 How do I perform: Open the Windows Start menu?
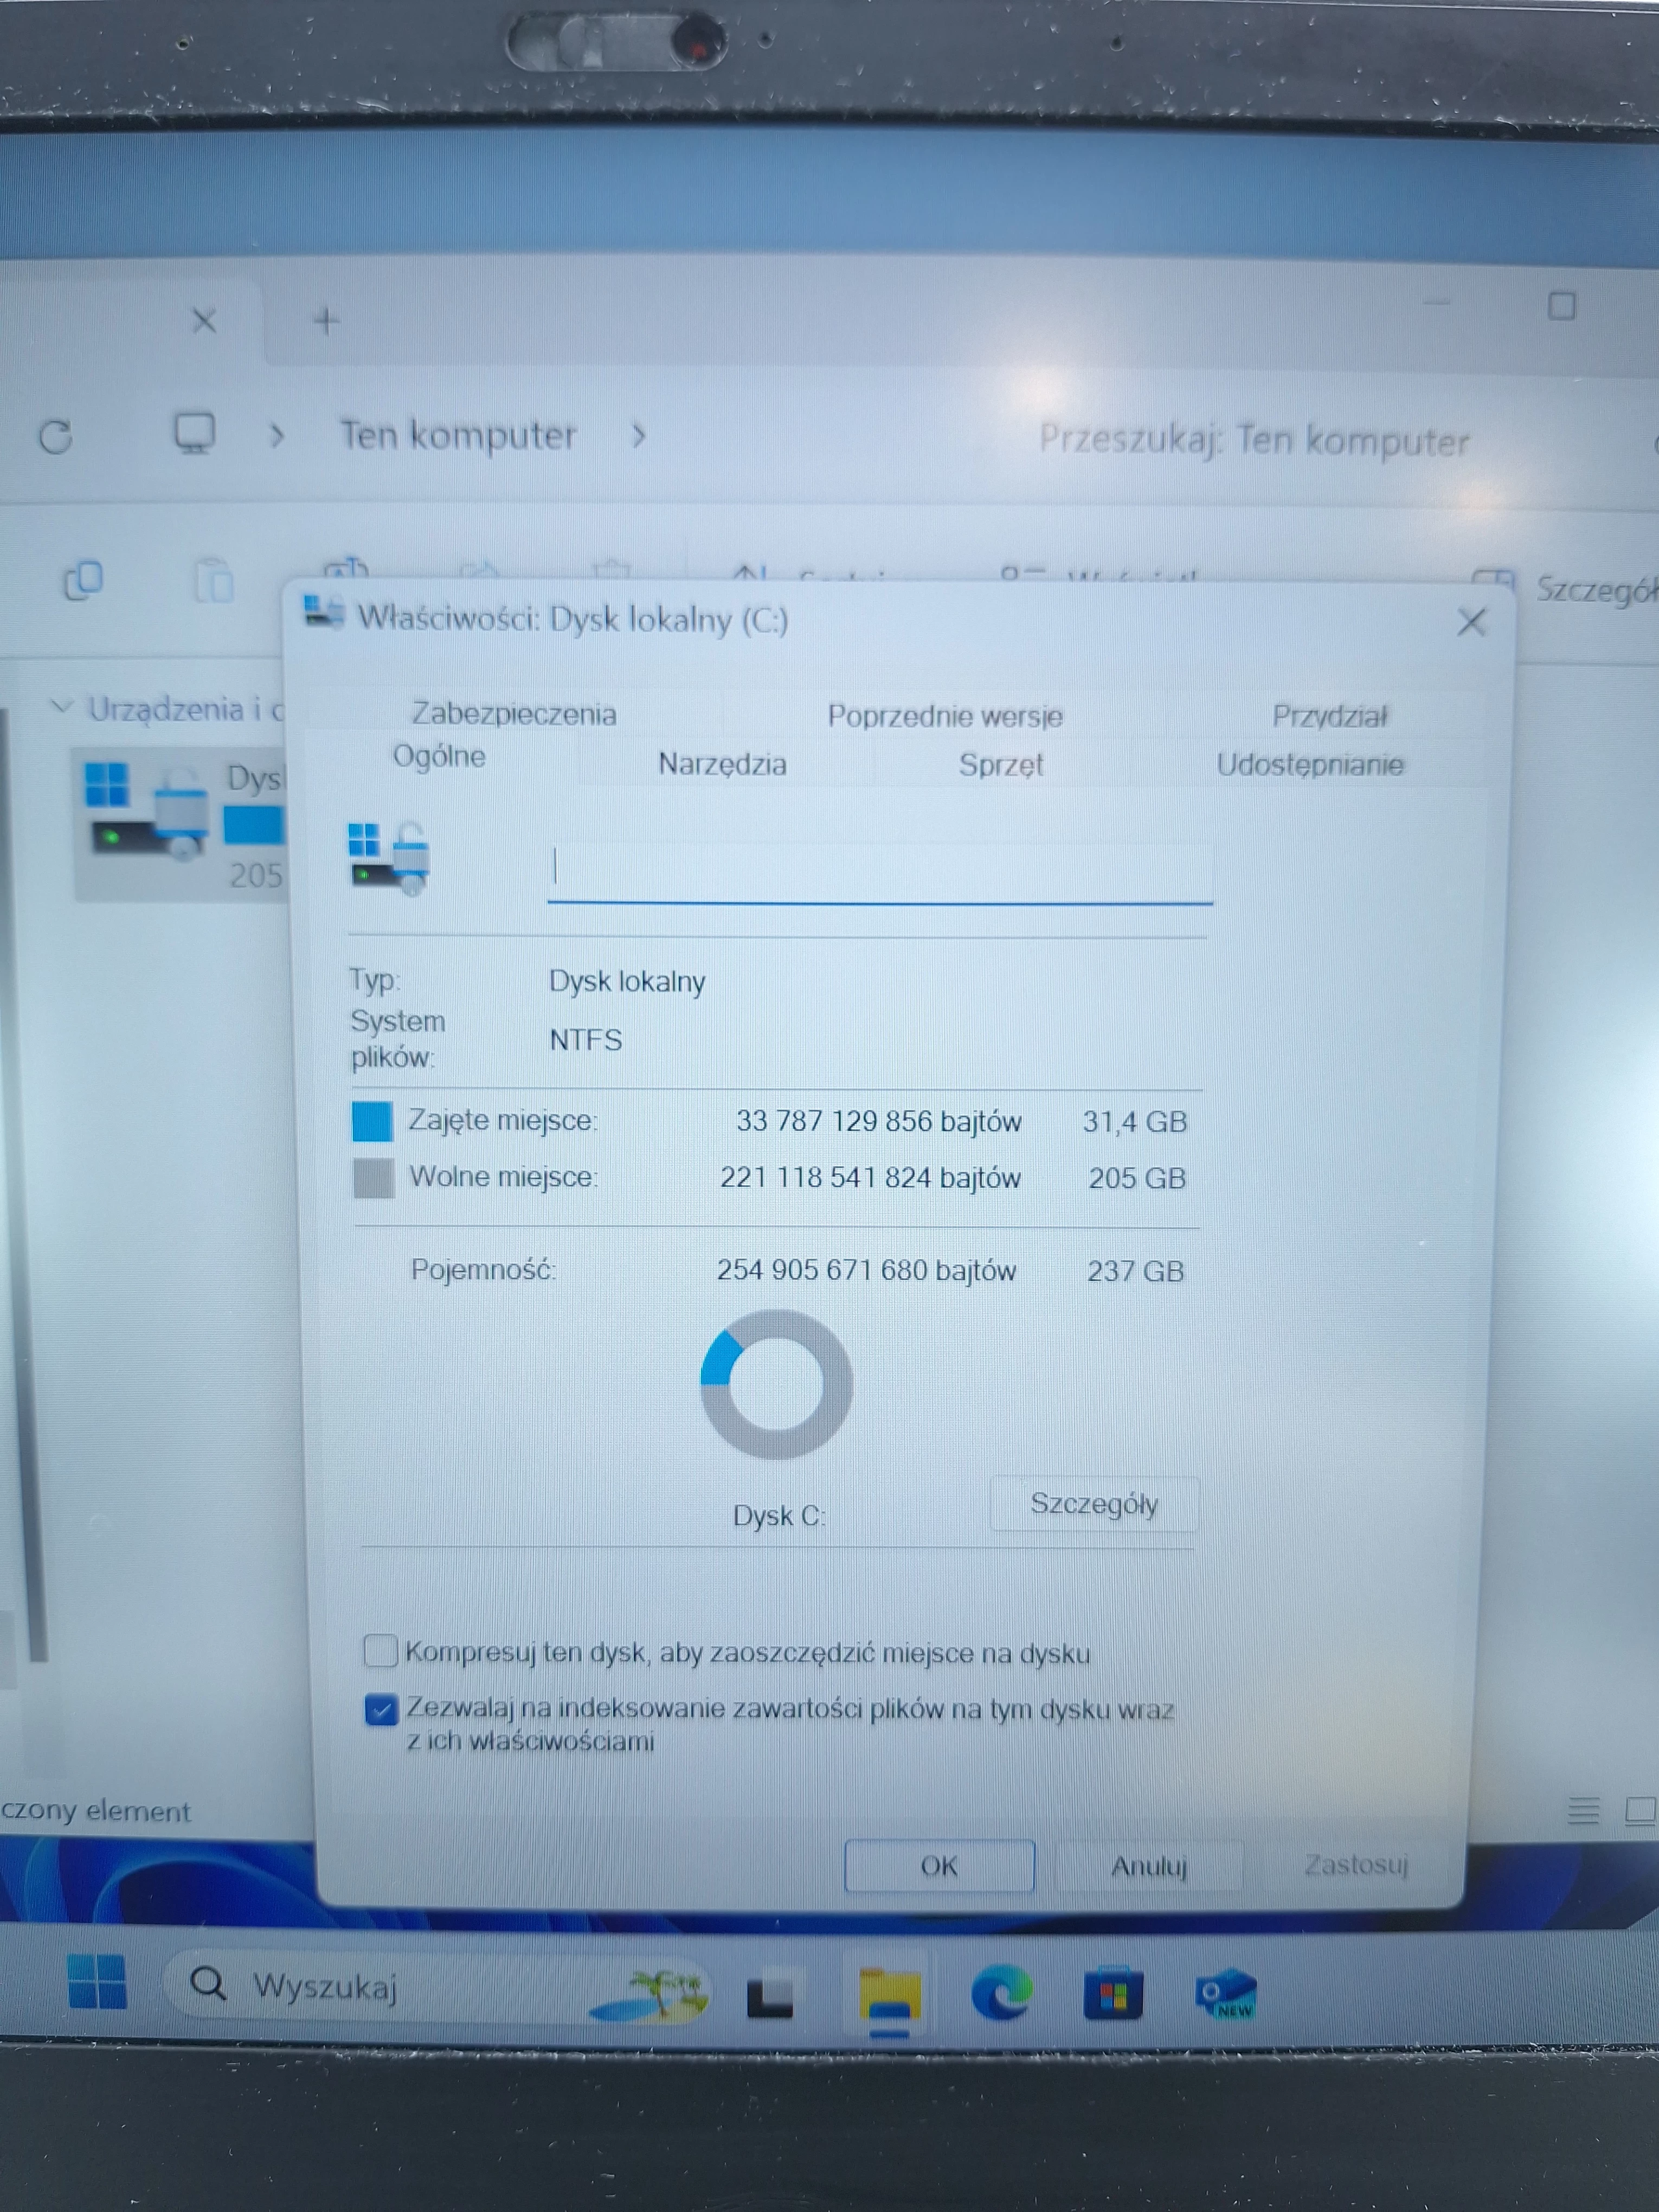tap(97, 1981)
